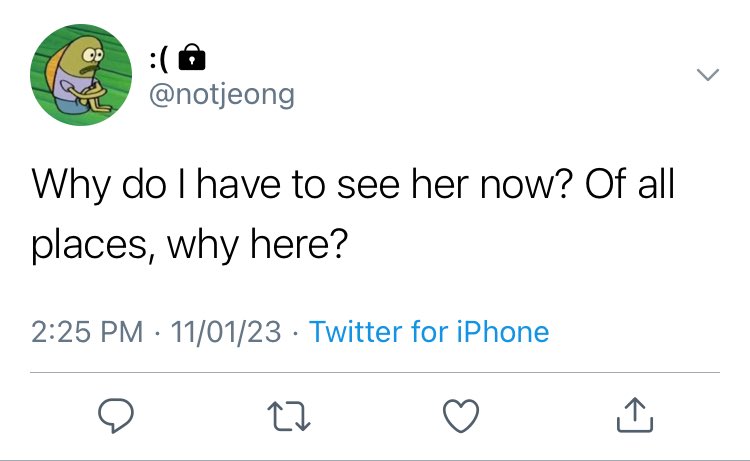The height and width of the screenshot is (461, 750).
Task: Click the words "Of all" in the tweet
Action: point(630,183)
